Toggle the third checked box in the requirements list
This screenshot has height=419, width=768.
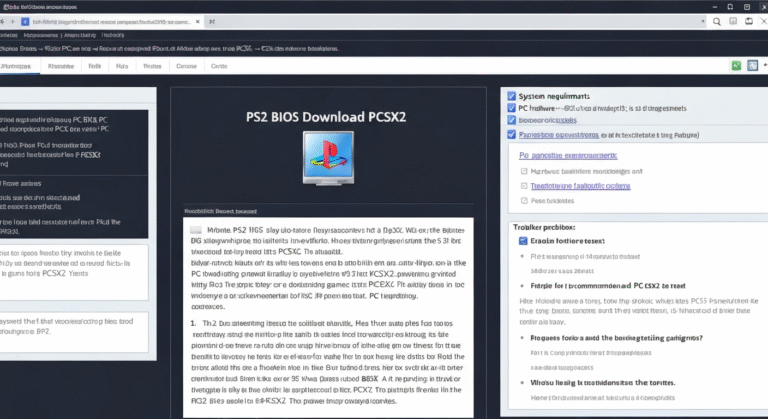(x=511, y=120)
